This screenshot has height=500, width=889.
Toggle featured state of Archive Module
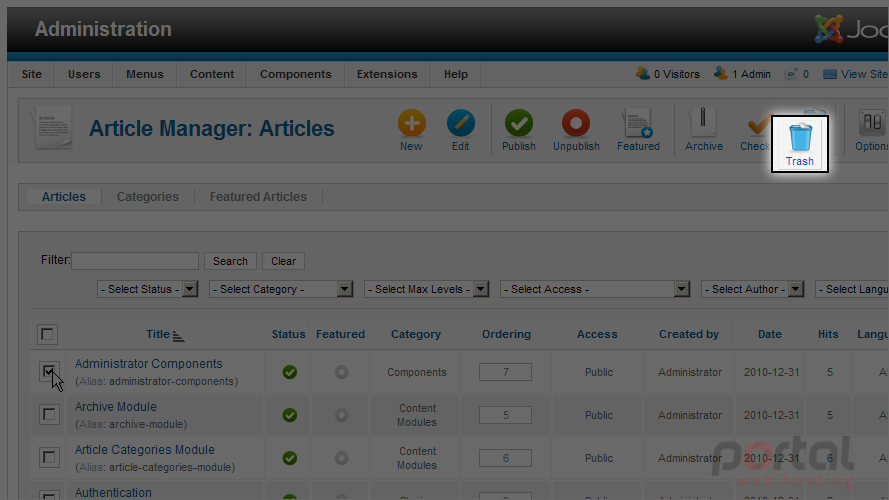click(341, 415)
